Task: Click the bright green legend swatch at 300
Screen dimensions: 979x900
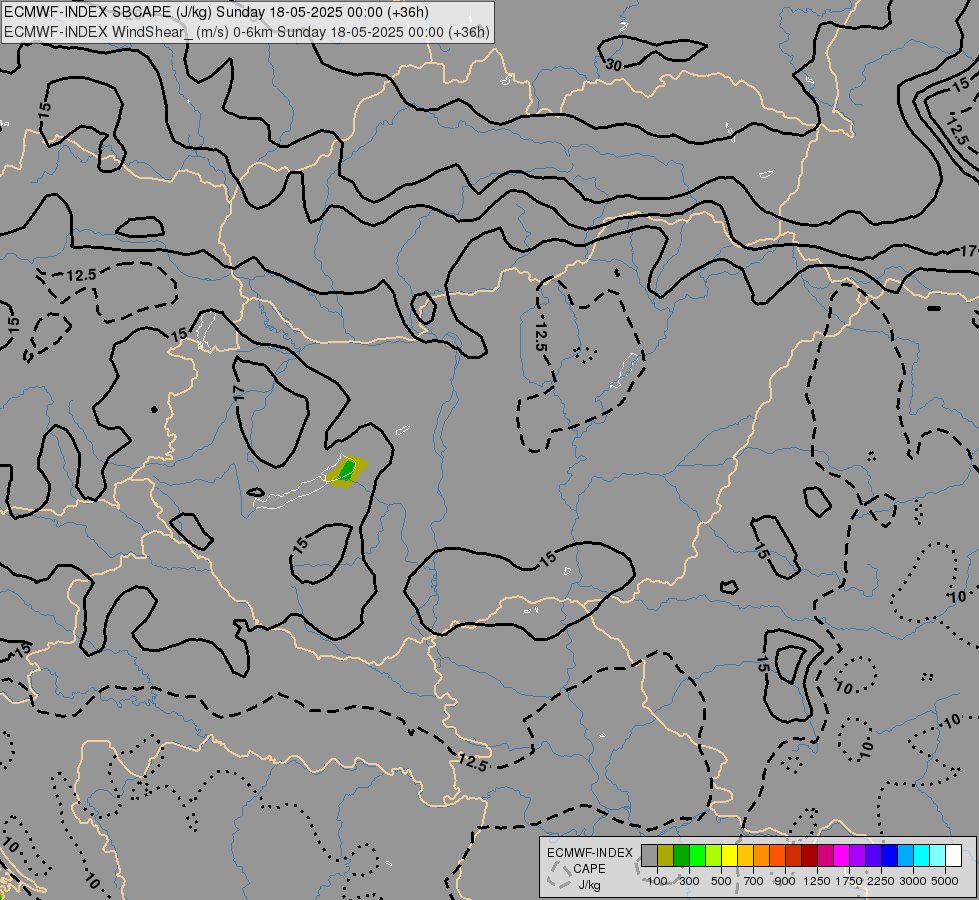Action: pos(697,856)
